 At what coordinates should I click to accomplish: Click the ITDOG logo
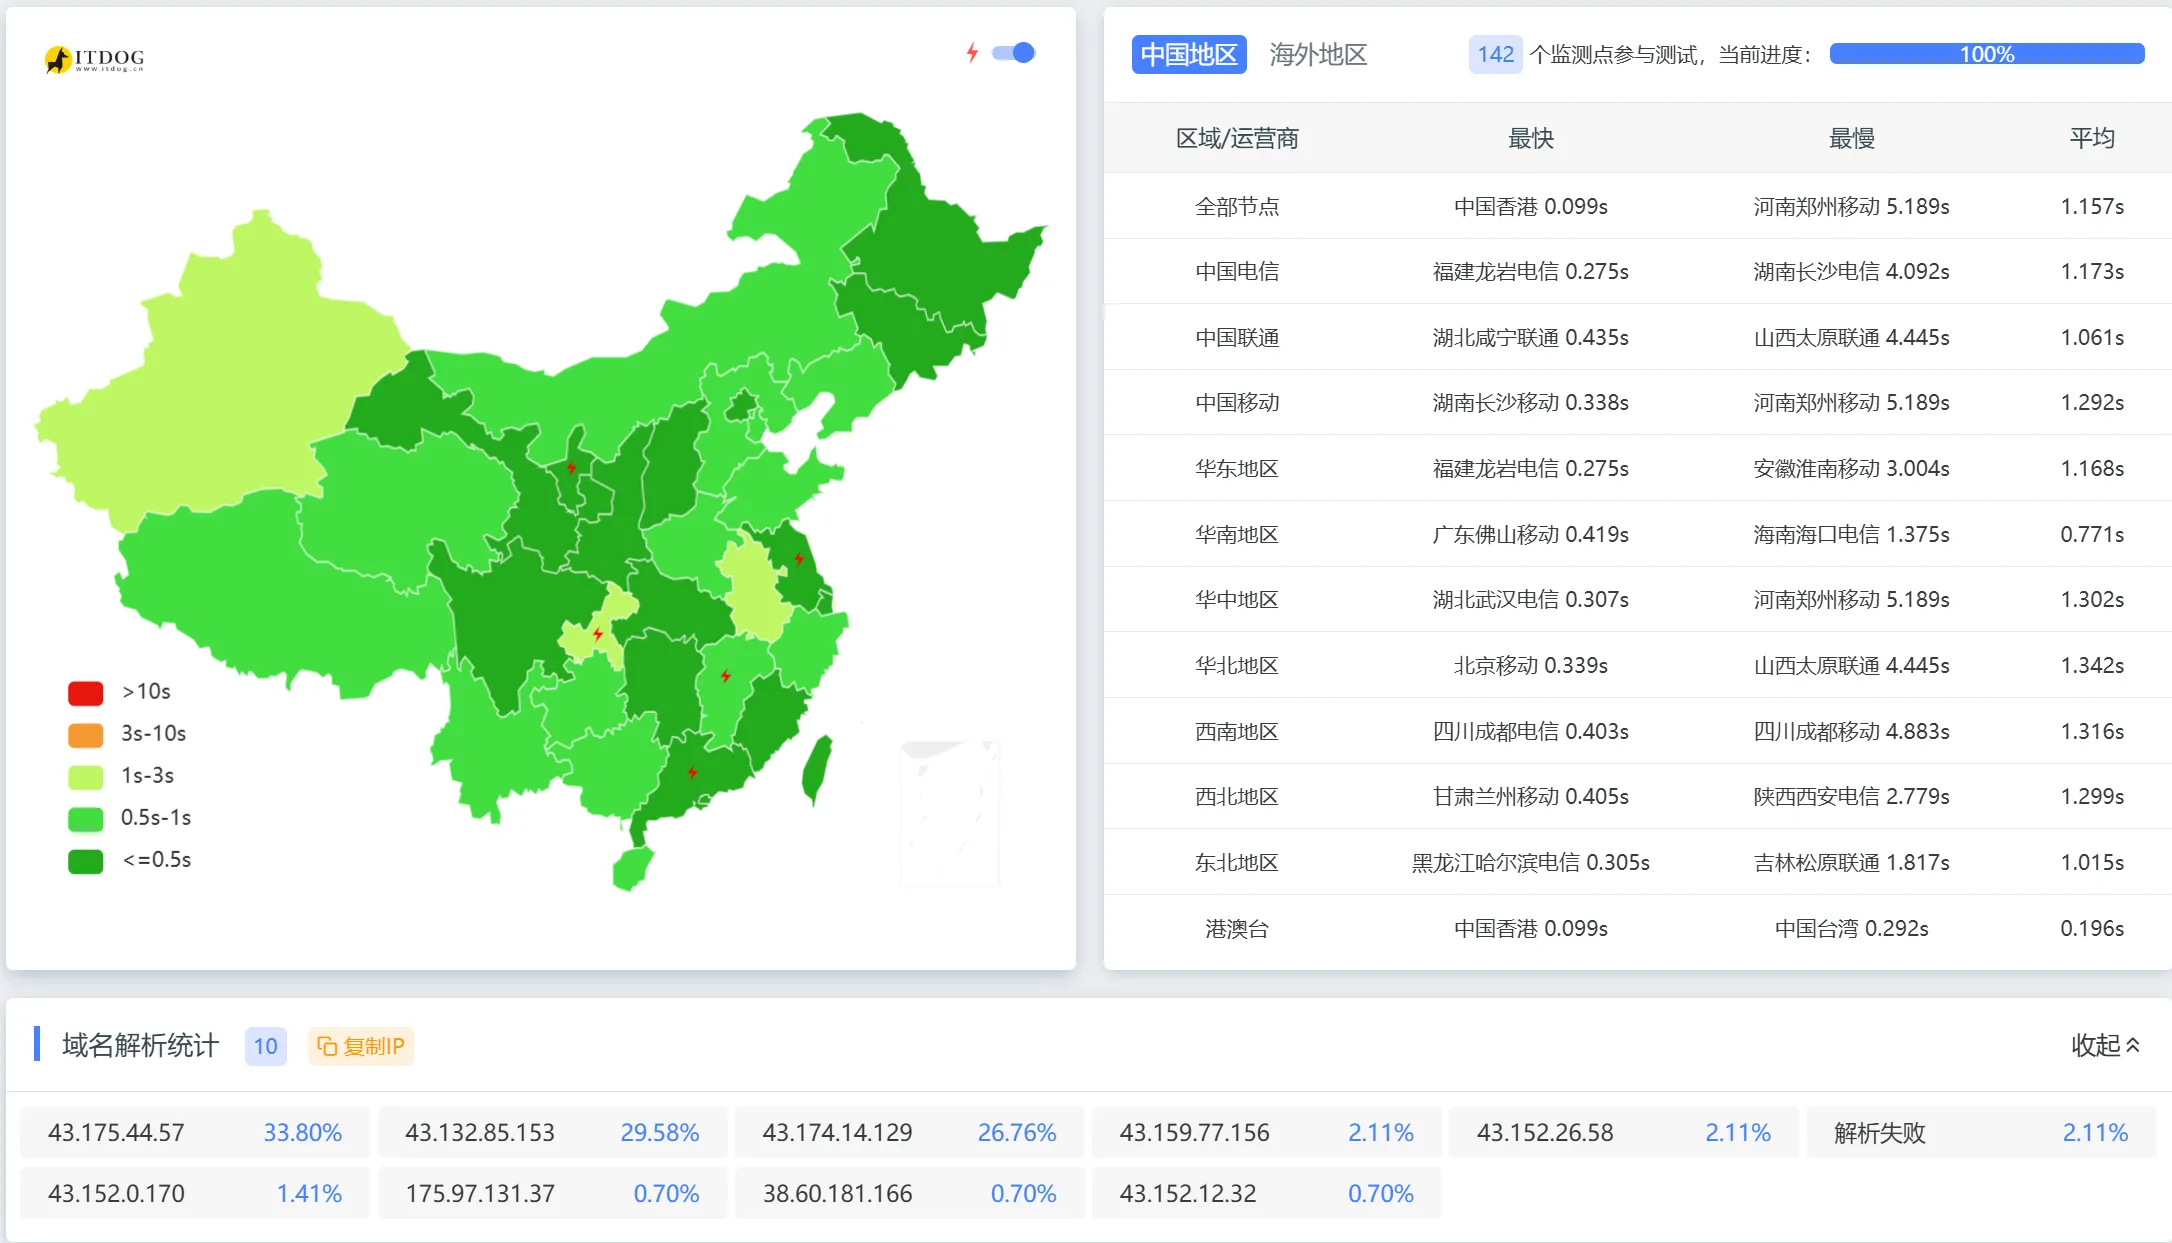coord(95,59)
